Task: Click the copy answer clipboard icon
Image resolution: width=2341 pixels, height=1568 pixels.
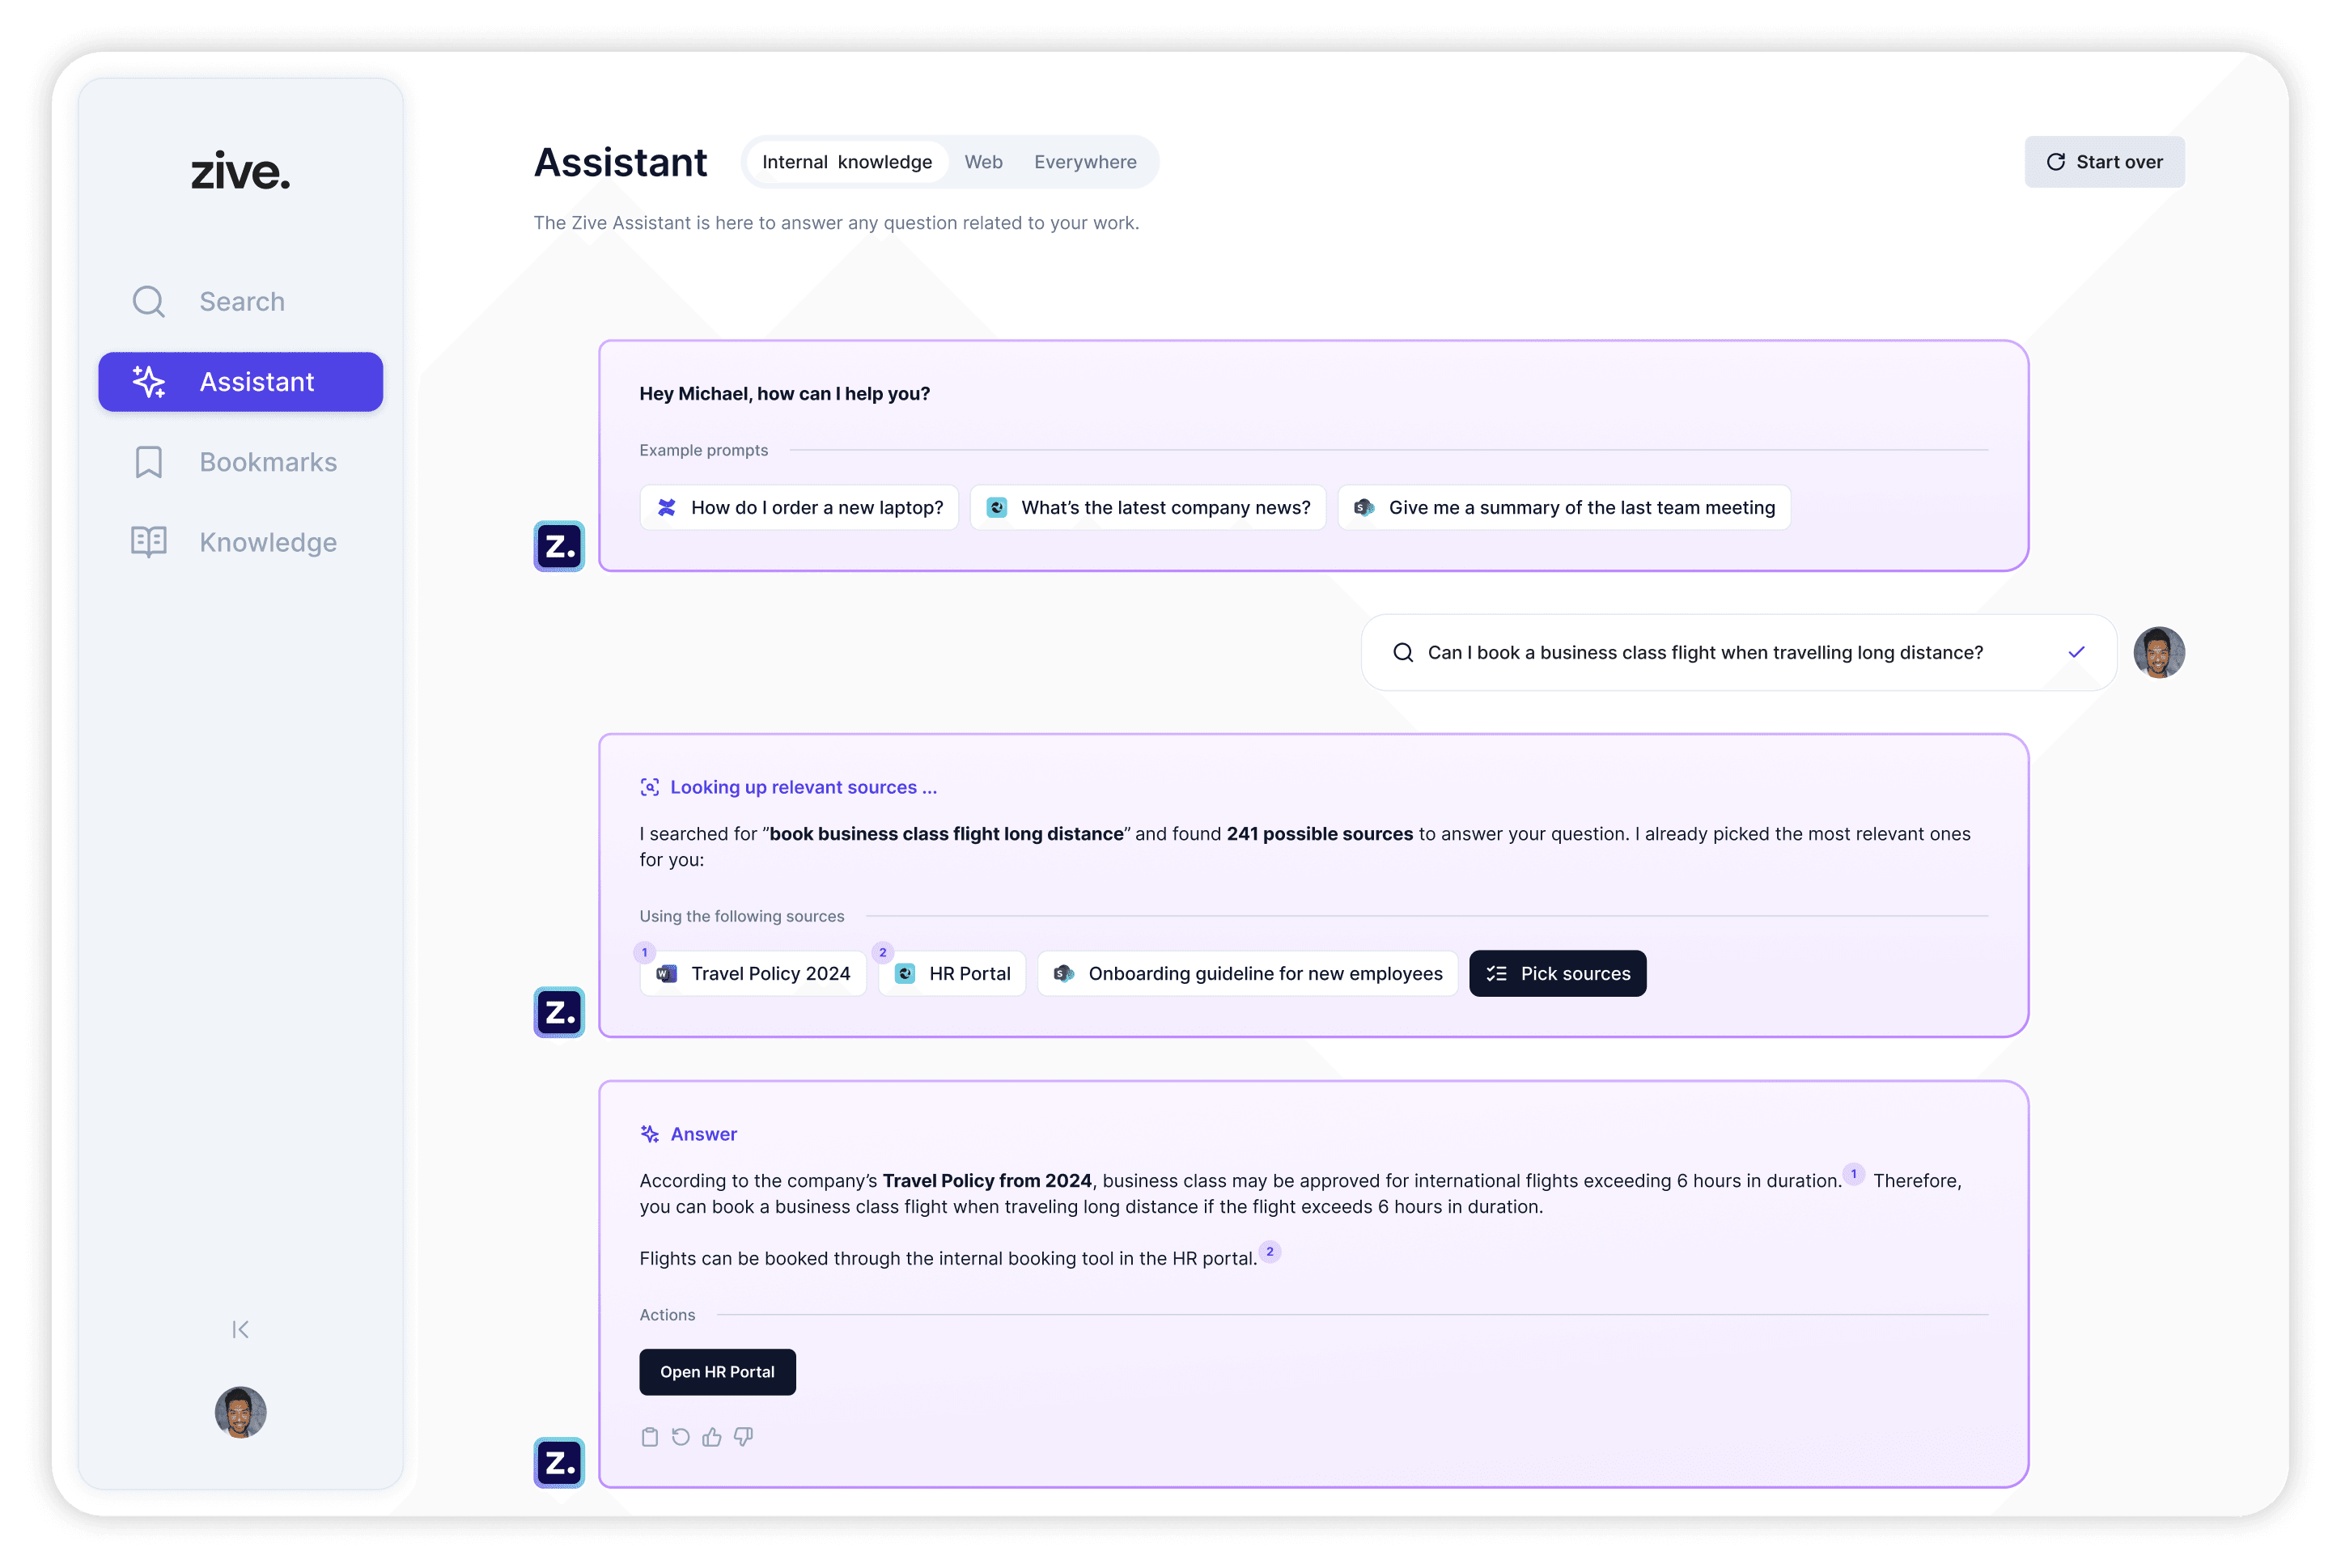Action: pyautogui.click(x=649, y=1437)
